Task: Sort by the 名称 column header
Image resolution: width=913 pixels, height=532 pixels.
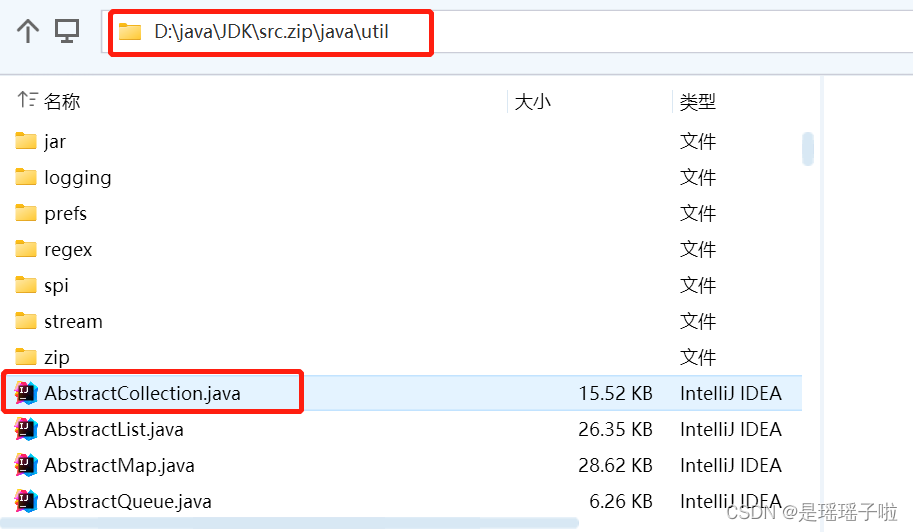Action: click(x=62, y=102)
